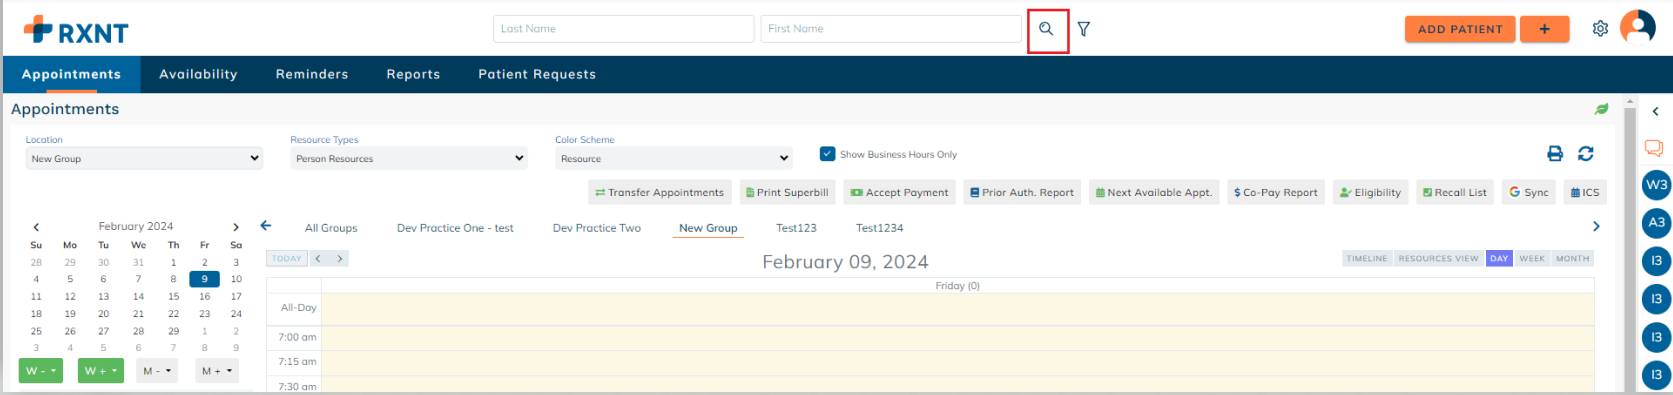Expand the Location dropdown
1673x395 pixels.
click(144, 158)
